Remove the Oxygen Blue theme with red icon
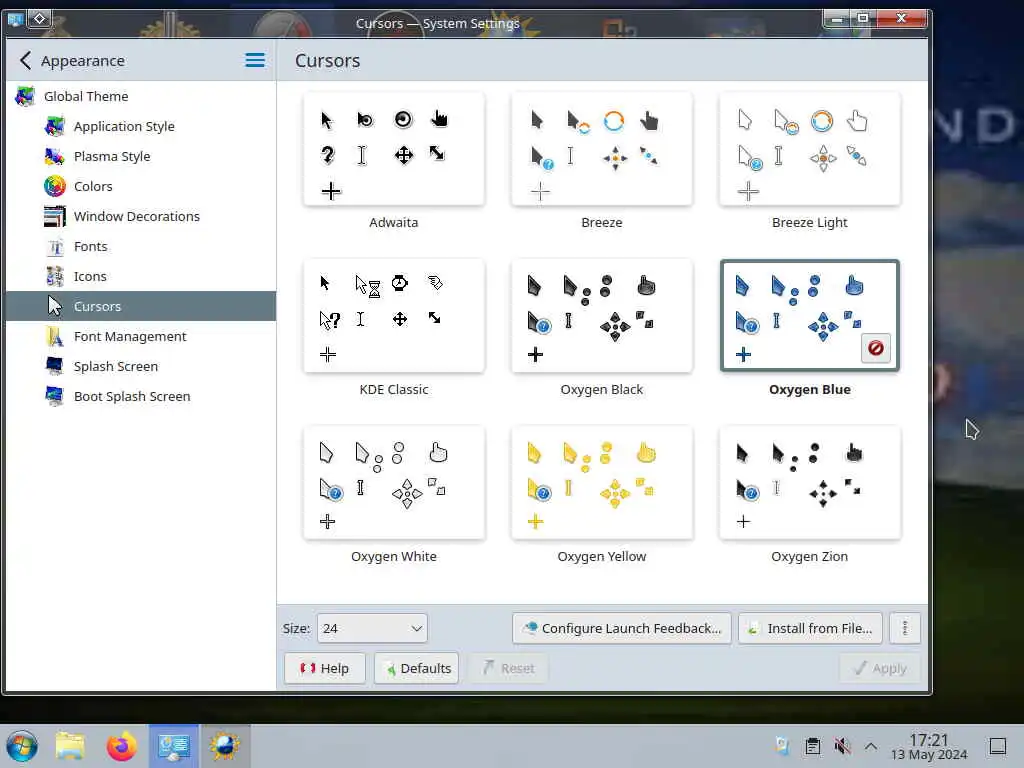Image resolution: width=1024 pixels, height=768 pixels. click(876, 348)
